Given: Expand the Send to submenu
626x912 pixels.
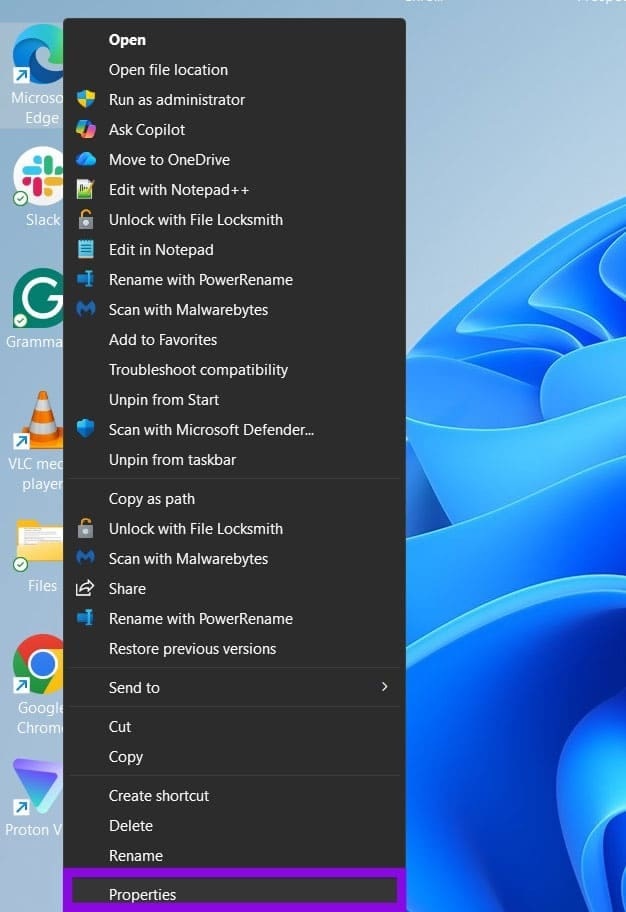Looking at the screenshot, I should (x=234, y=687).
